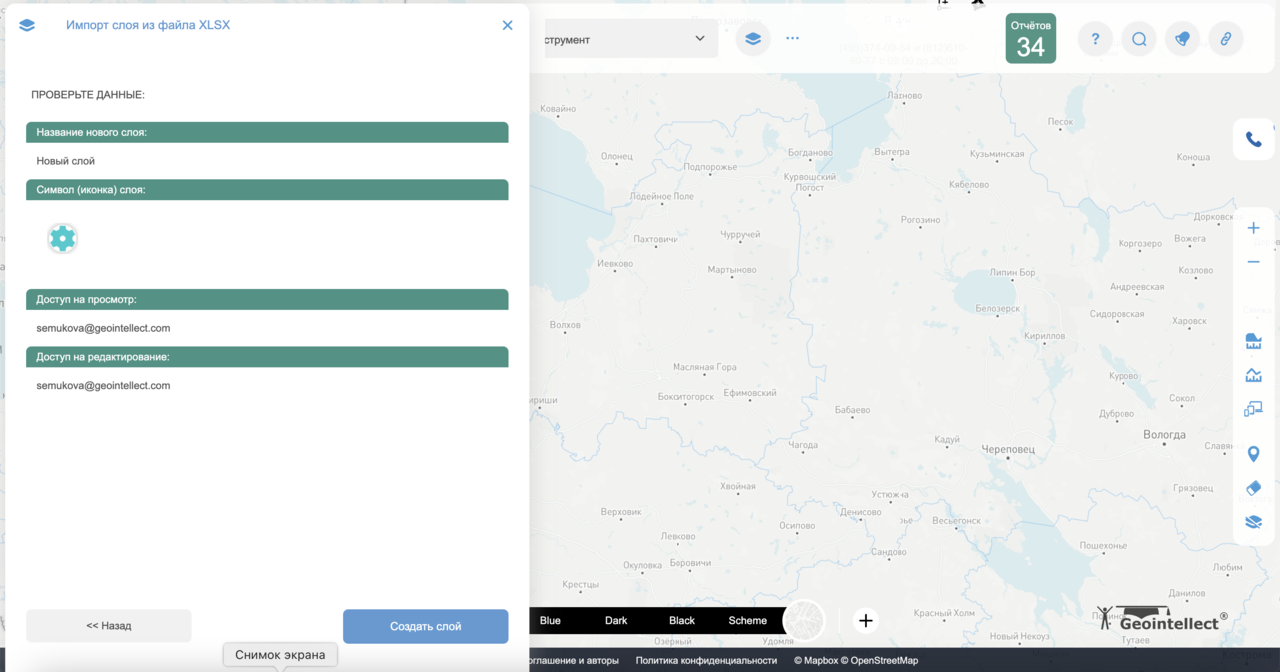
Task: Expand the instrument dropdown at top
Action: [698, 38]
